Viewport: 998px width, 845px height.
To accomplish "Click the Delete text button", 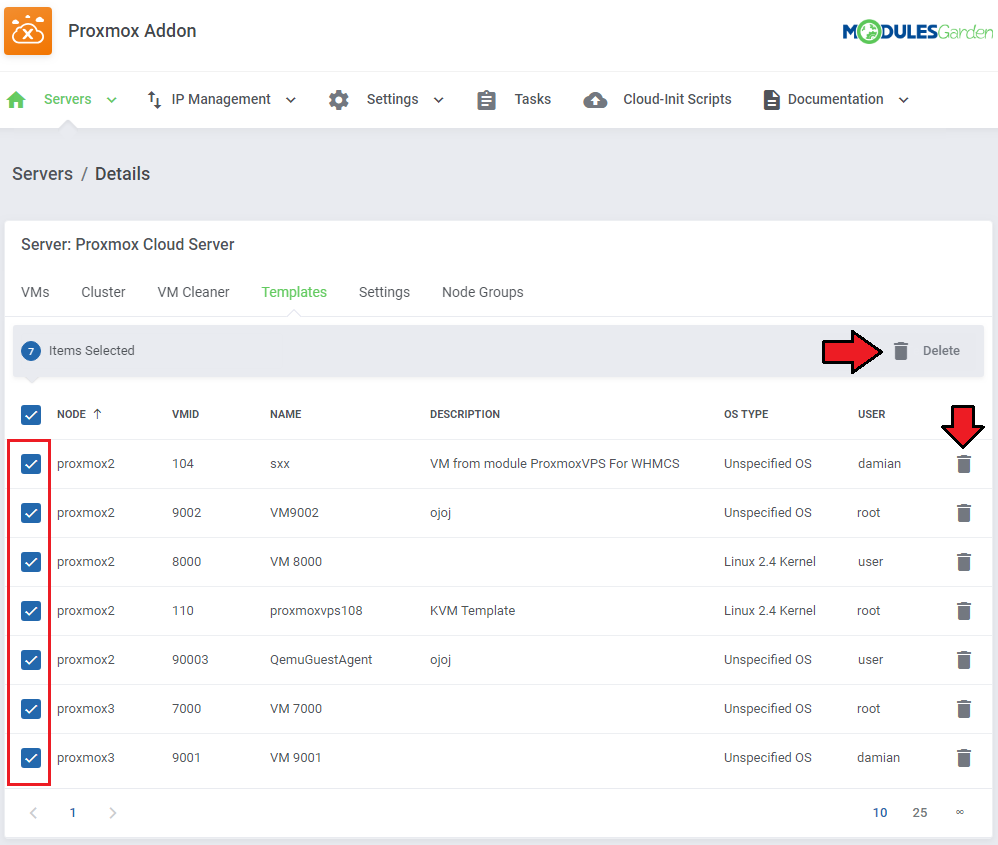I will pos(941,351).
